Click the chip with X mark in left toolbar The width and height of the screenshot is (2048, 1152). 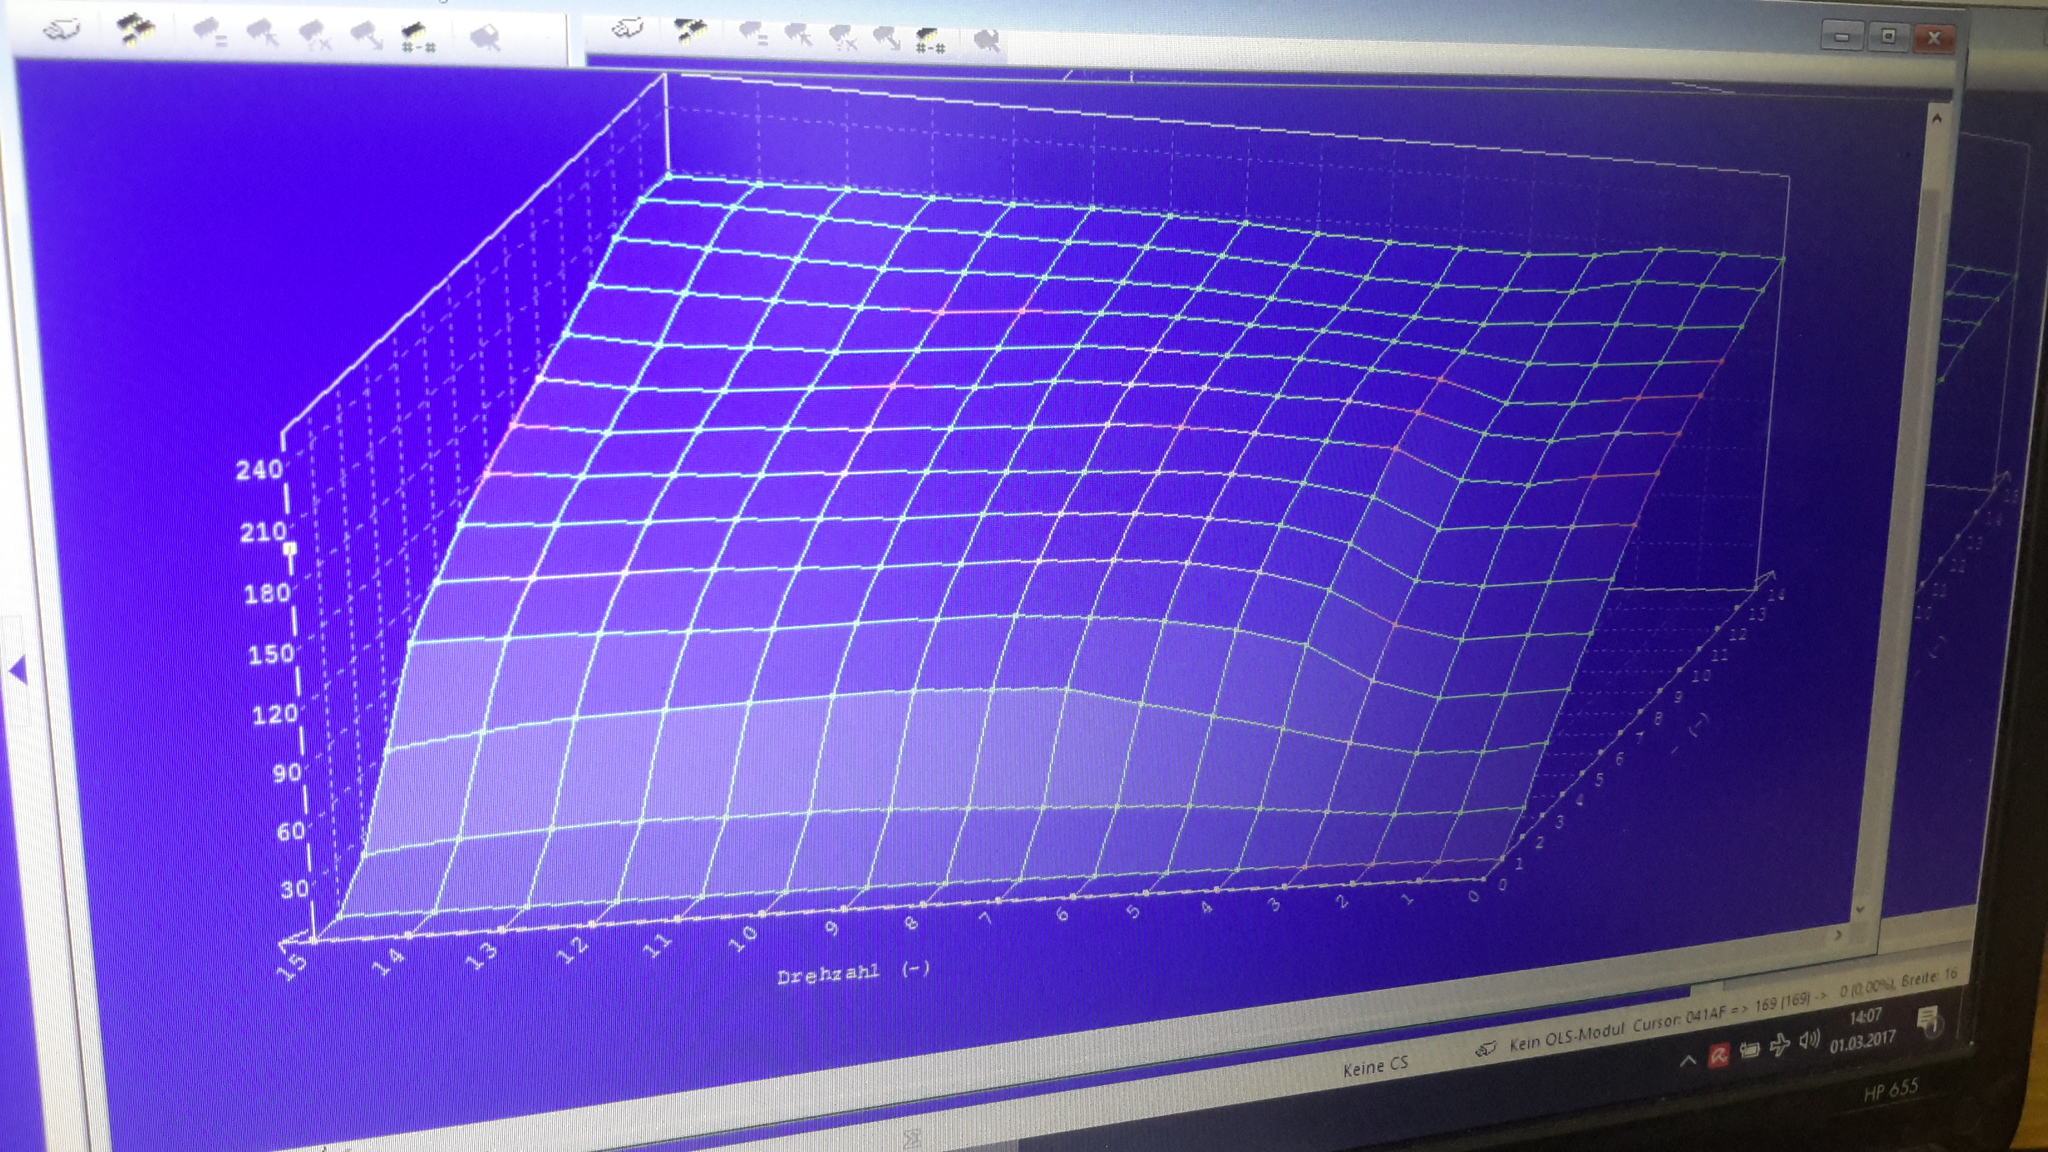315,36
